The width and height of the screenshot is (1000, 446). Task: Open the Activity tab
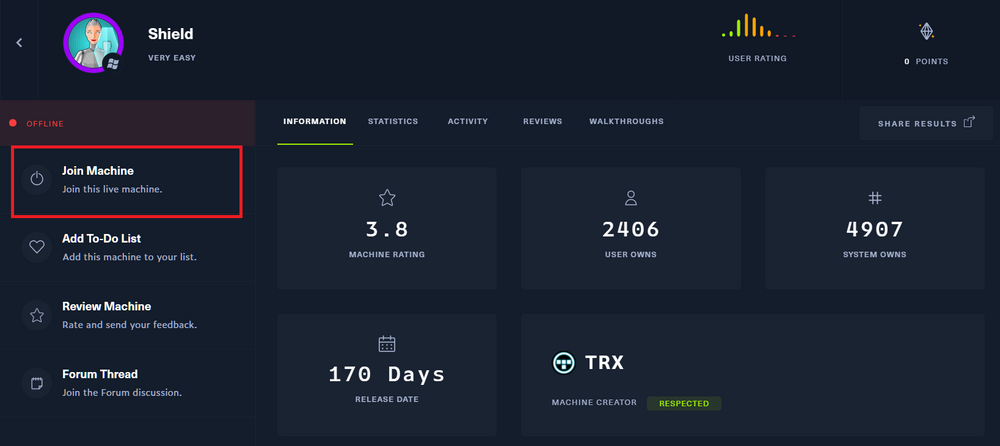[x=468, y=122]
